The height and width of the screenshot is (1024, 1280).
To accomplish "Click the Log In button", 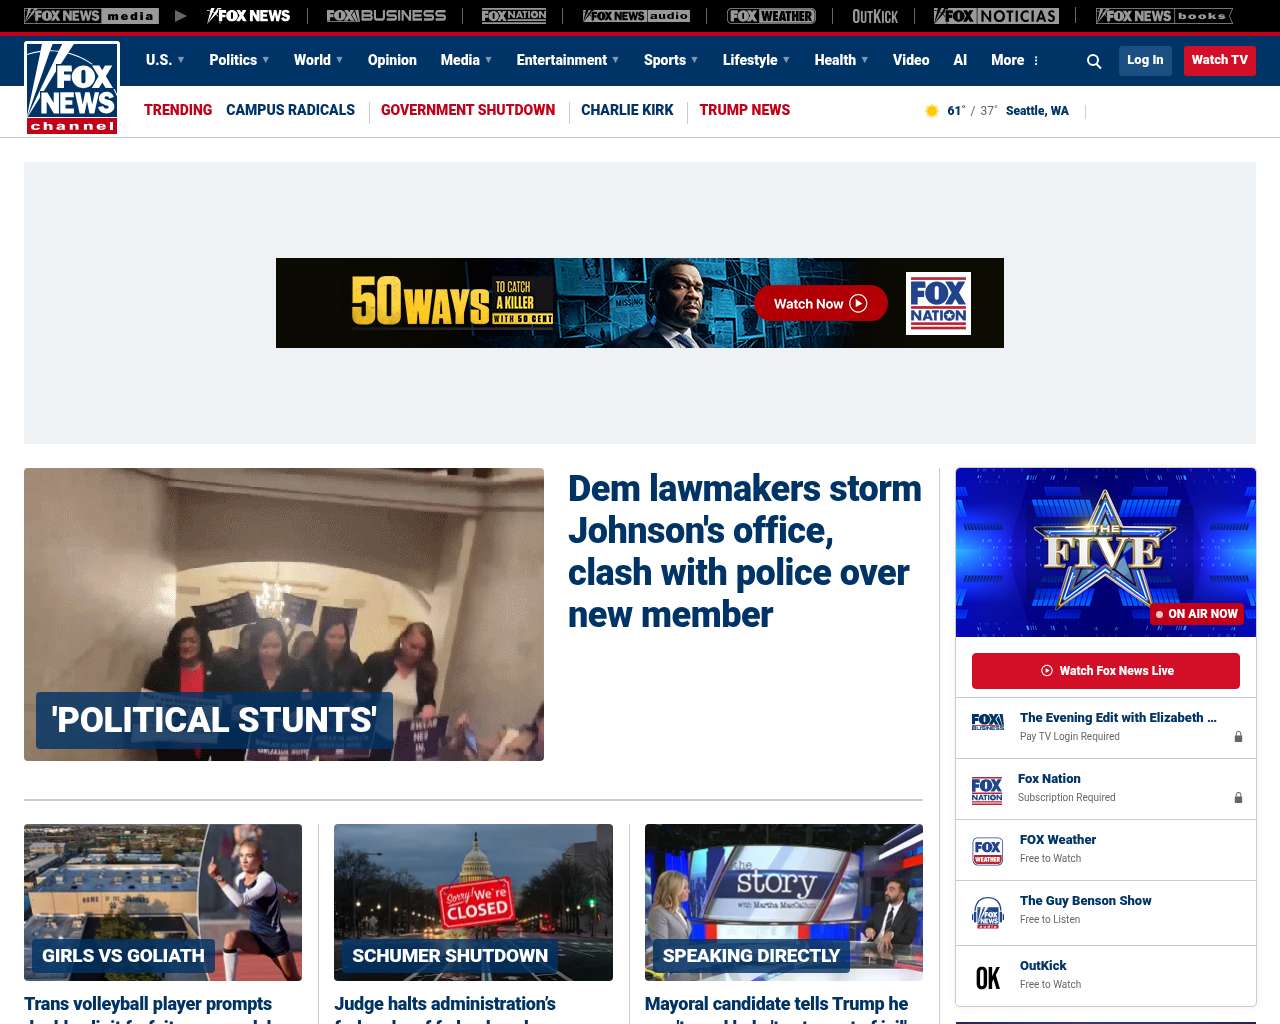I will click(1145, 60).
